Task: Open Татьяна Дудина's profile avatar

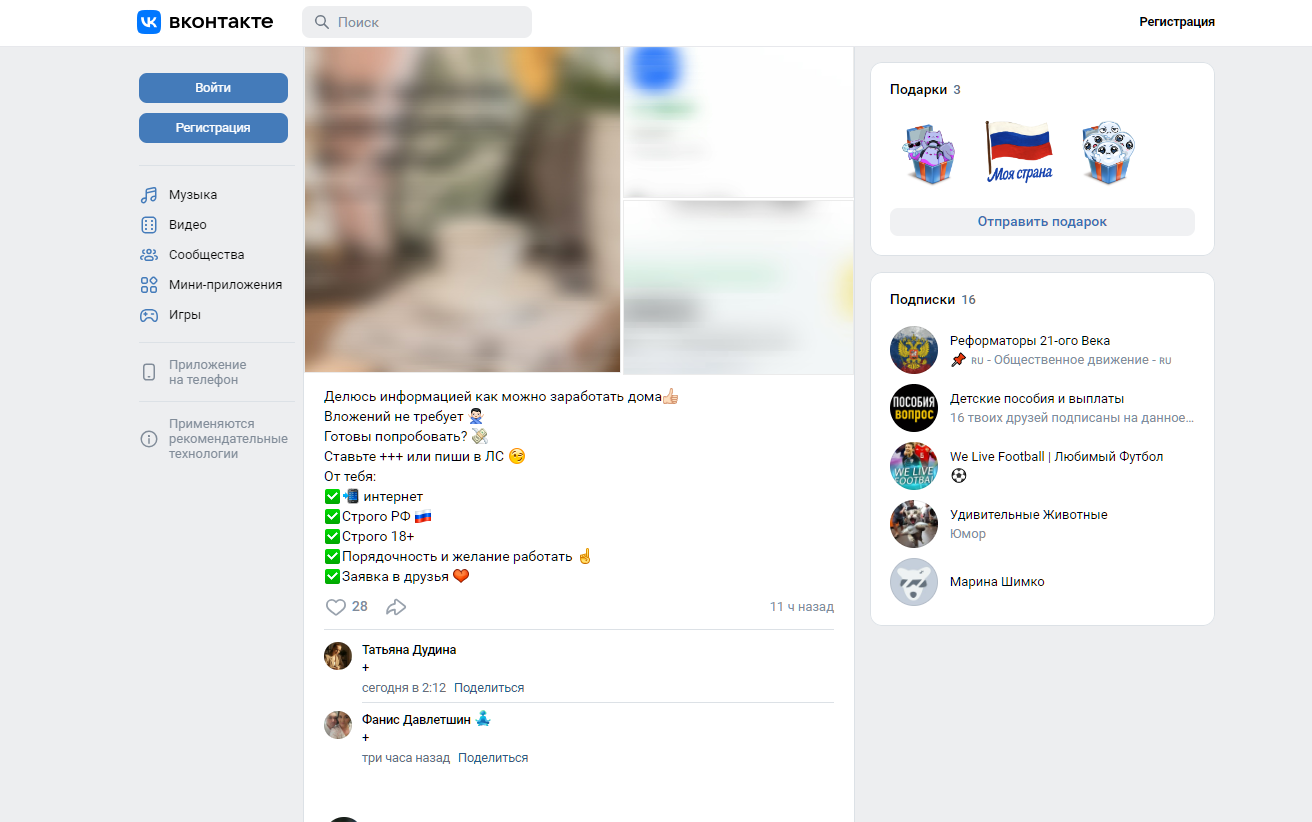Action: point(338,656)
